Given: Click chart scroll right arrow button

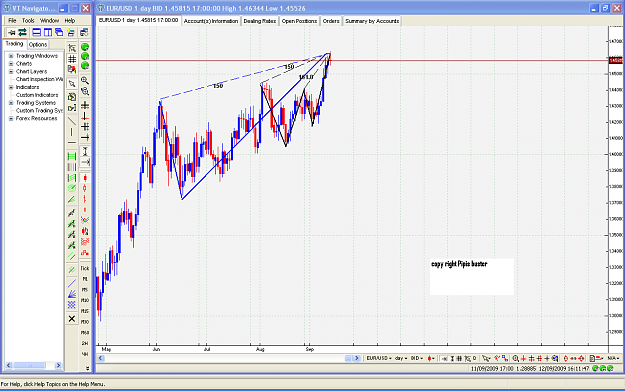Looking at the screenshot, I should pyautogui.click(x=357, y=358).
